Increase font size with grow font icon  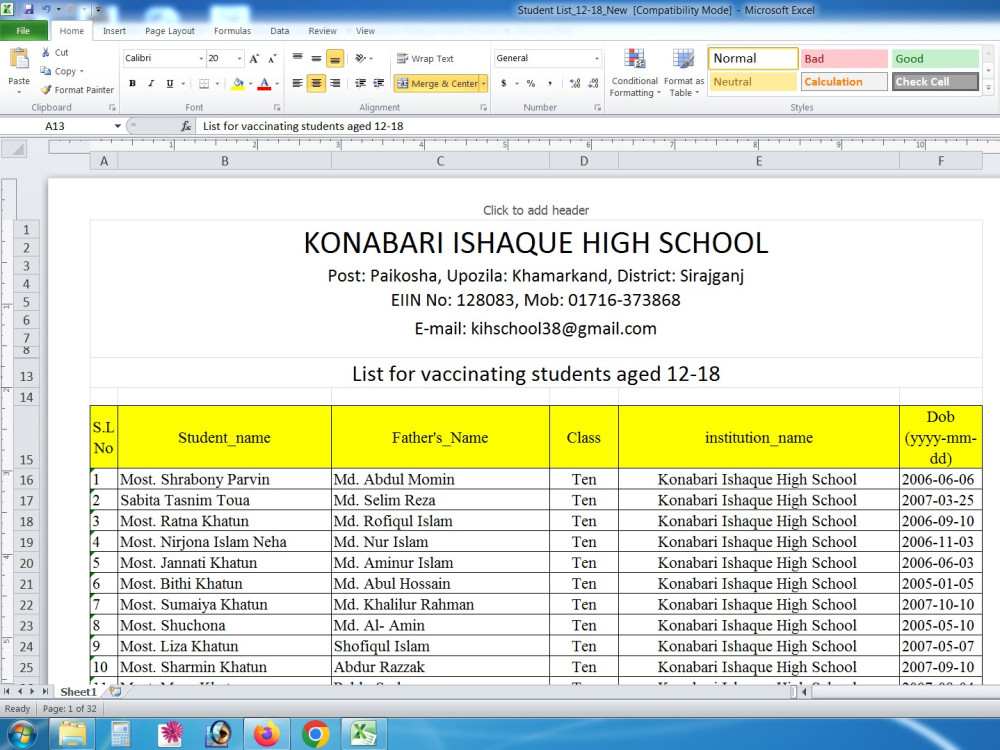tap(254, 59)
